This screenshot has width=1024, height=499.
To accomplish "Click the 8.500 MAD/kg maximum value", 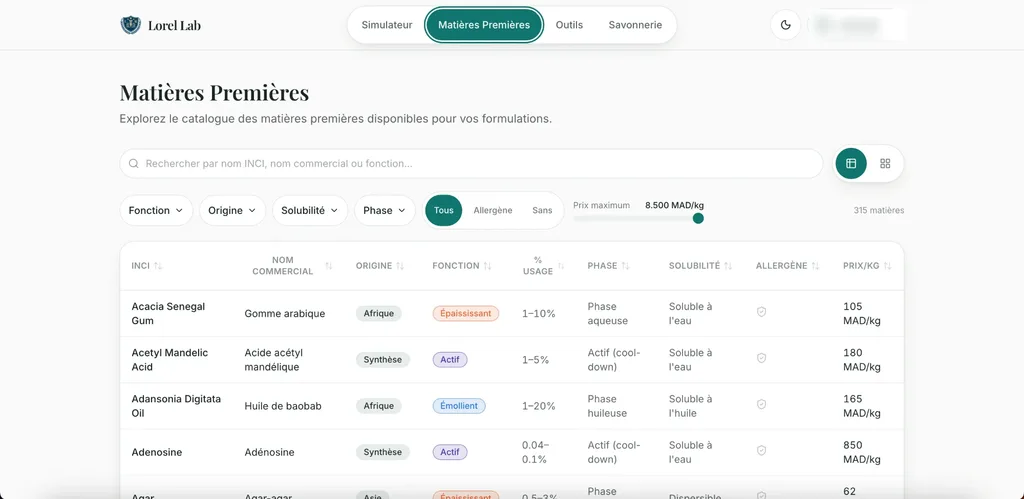I will click(x=675, y=205).
